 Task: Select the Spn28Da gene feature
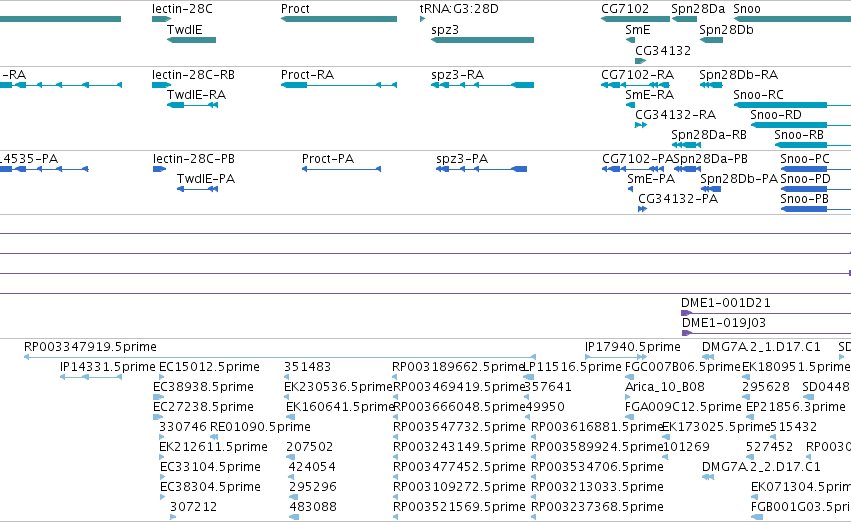[x=684, y=19]
